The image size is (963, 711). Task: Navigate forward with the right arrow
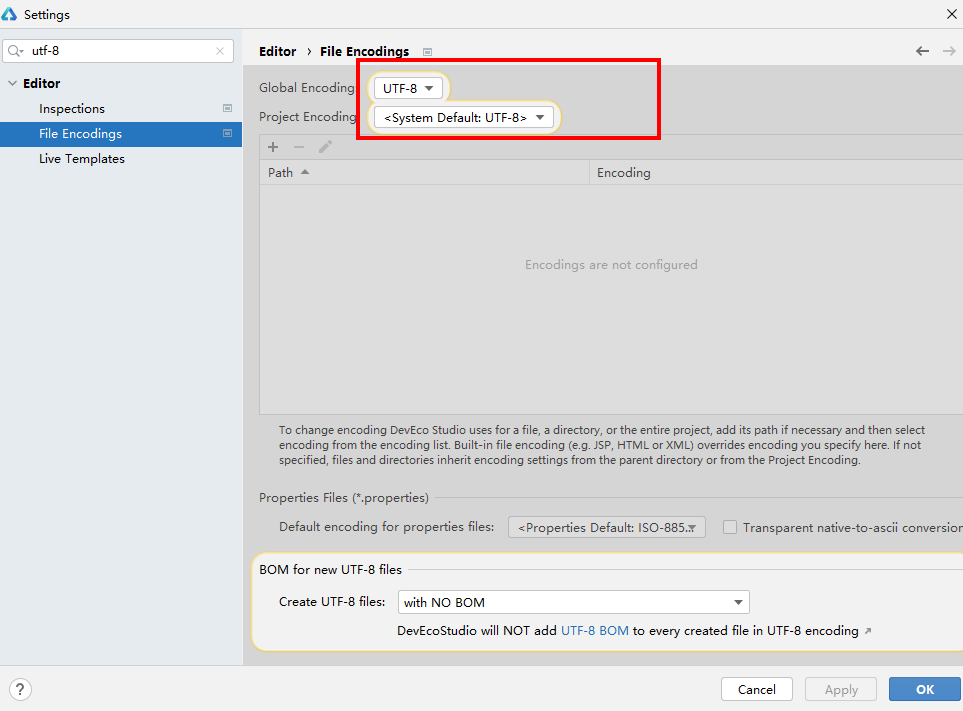pos(949,51)
